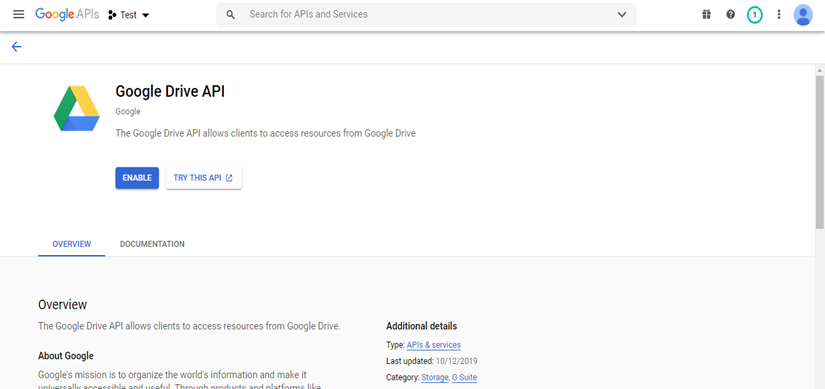Open the help question mark icon
Screen dimensions: 825x389
[x=730, y=15]
